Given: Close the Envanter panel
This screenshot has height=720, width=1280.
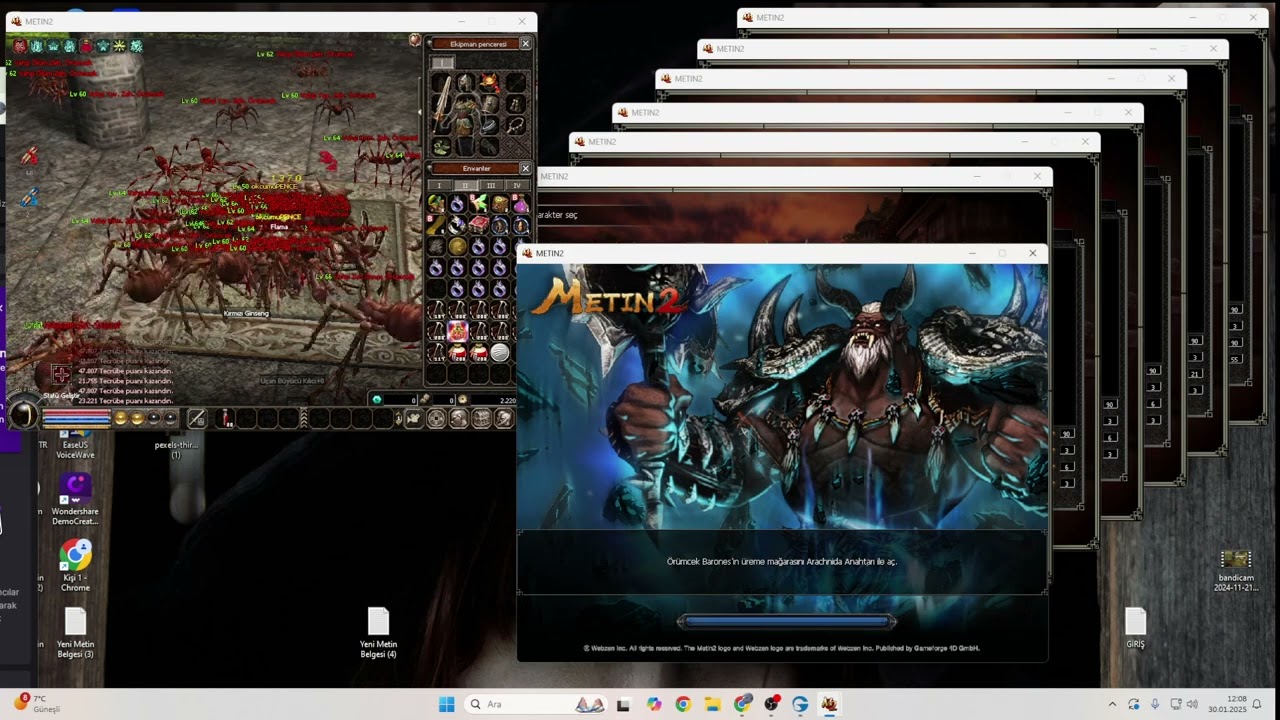Looking at the screenshot, I should [525, 168].
